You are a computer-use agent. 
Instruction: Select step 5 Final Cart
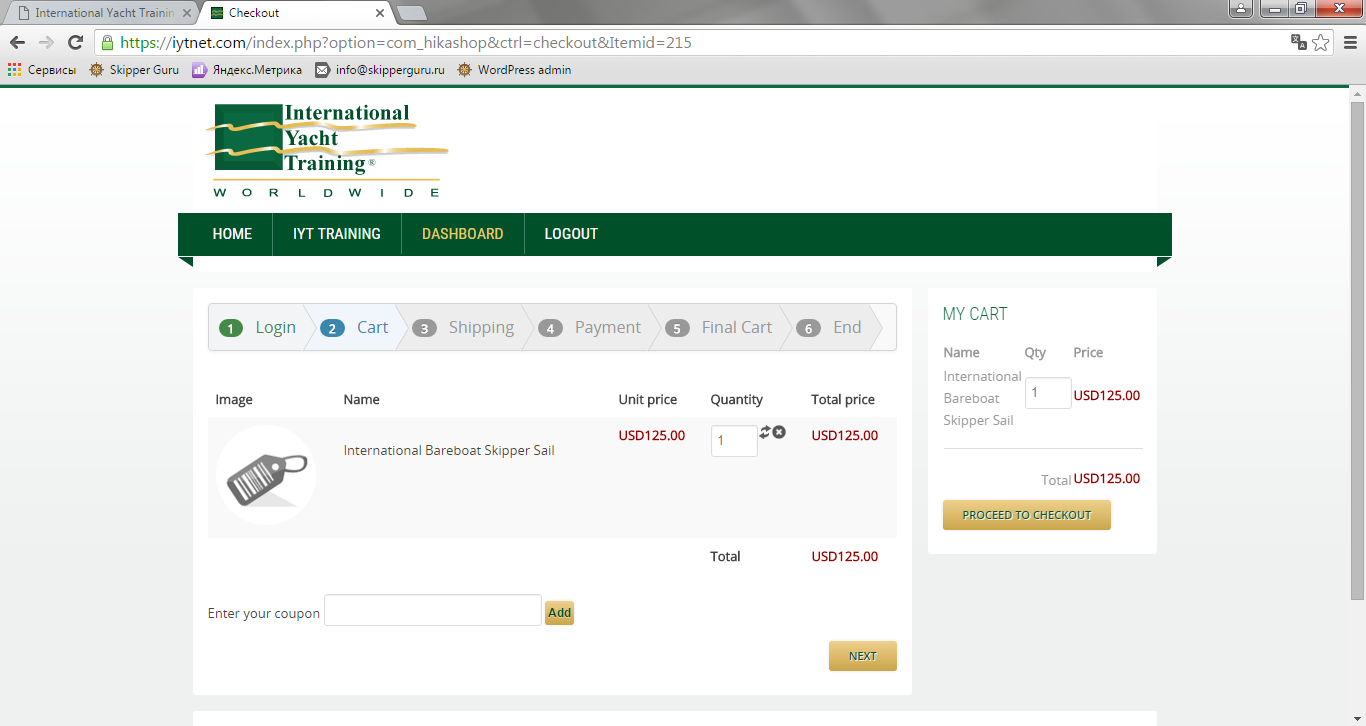pos(718,327)
